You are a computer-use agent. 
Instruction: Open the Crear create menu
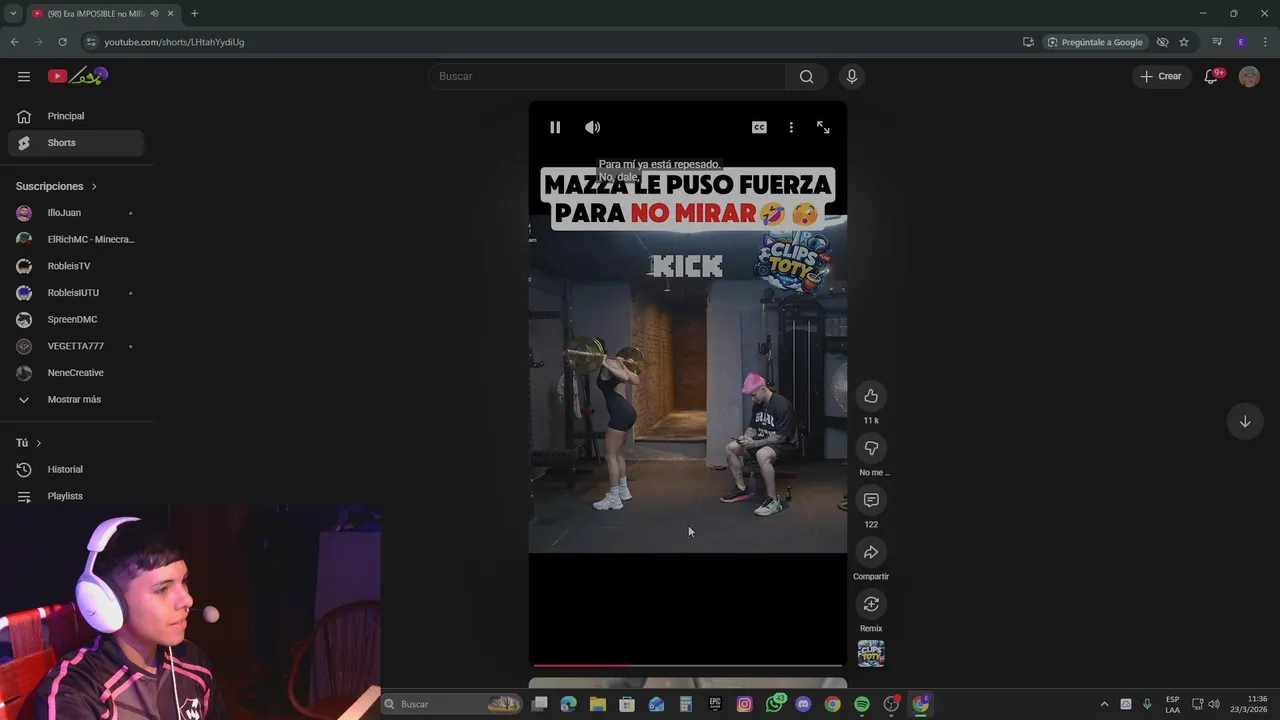(1161, 76)
